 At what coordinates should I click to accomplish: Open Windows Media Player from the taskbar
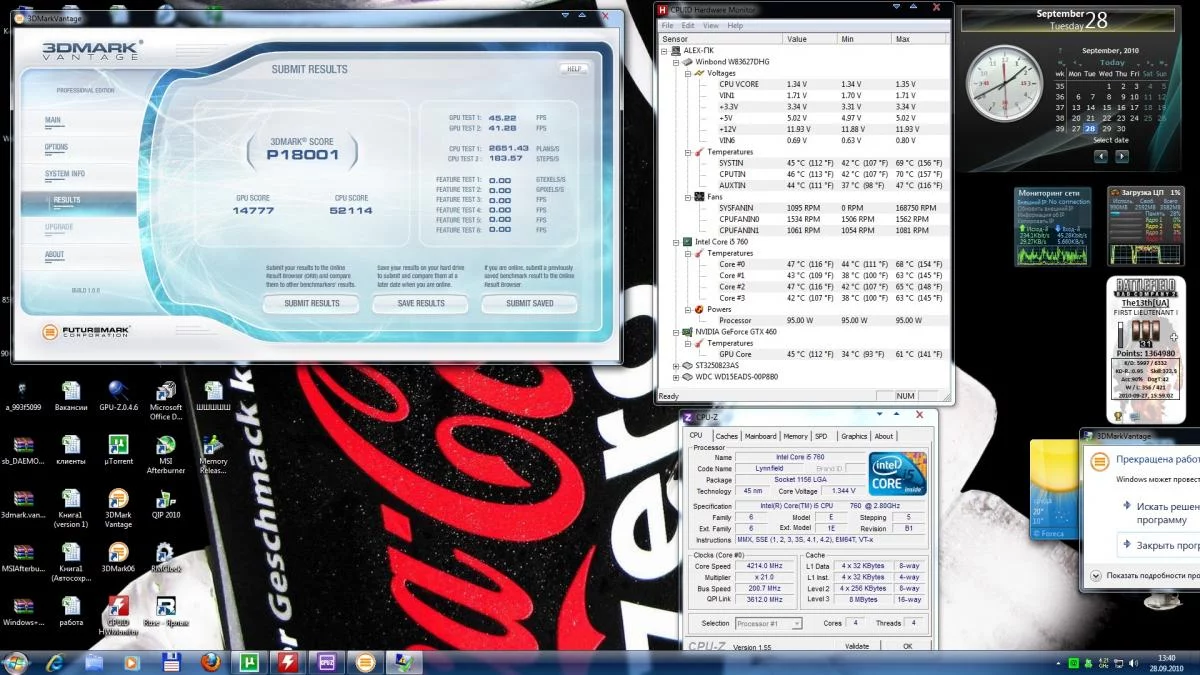pos(131,662)
